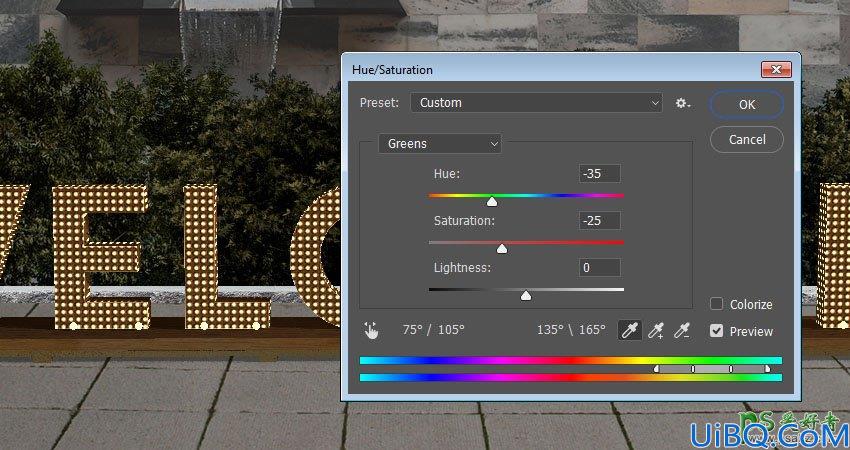This screenshot has height=450, width=850.
Task: Click the gray color range bar between the spectrums
Action: click(712, 369)
